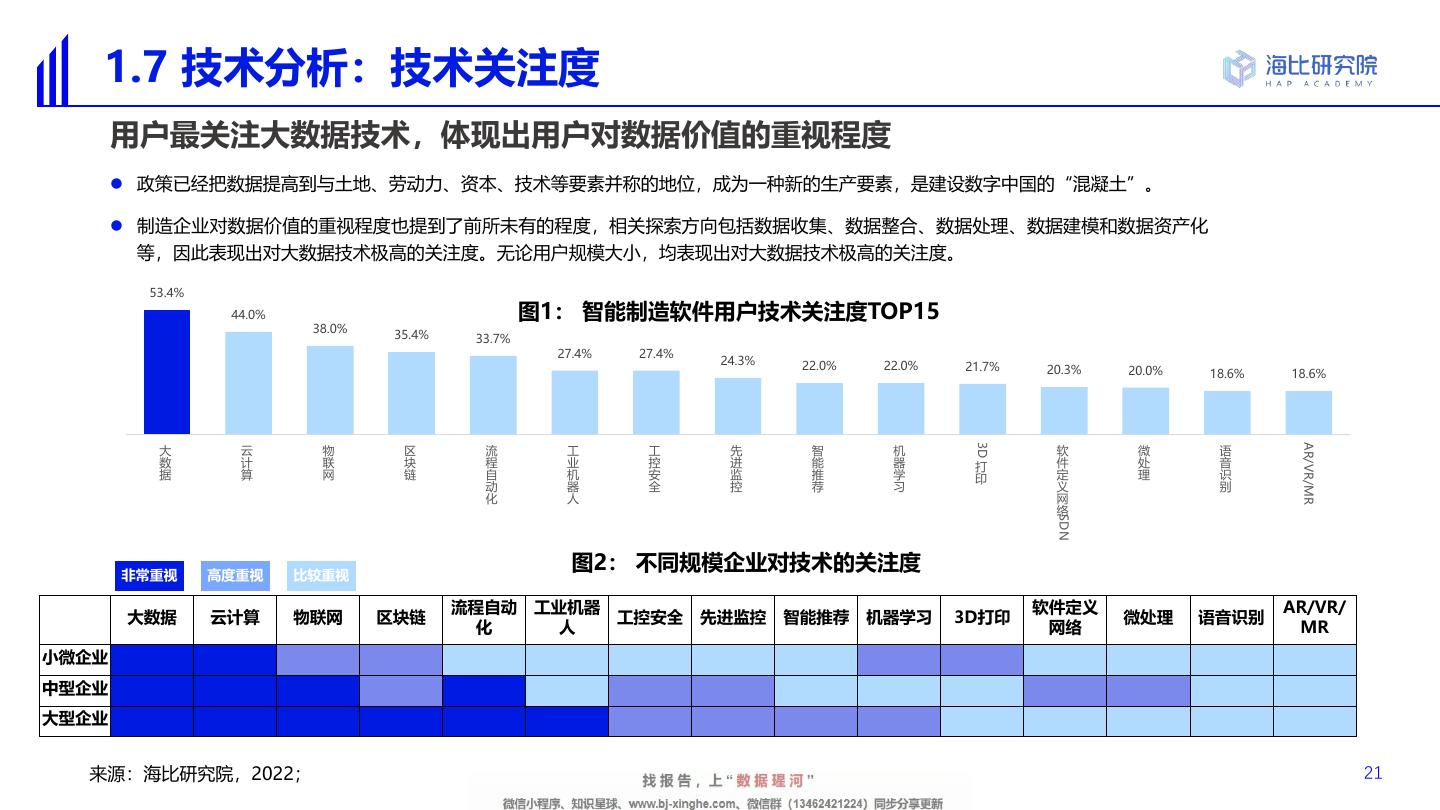
Task: Click the 智能推荐 table column header
Action: 816,618
